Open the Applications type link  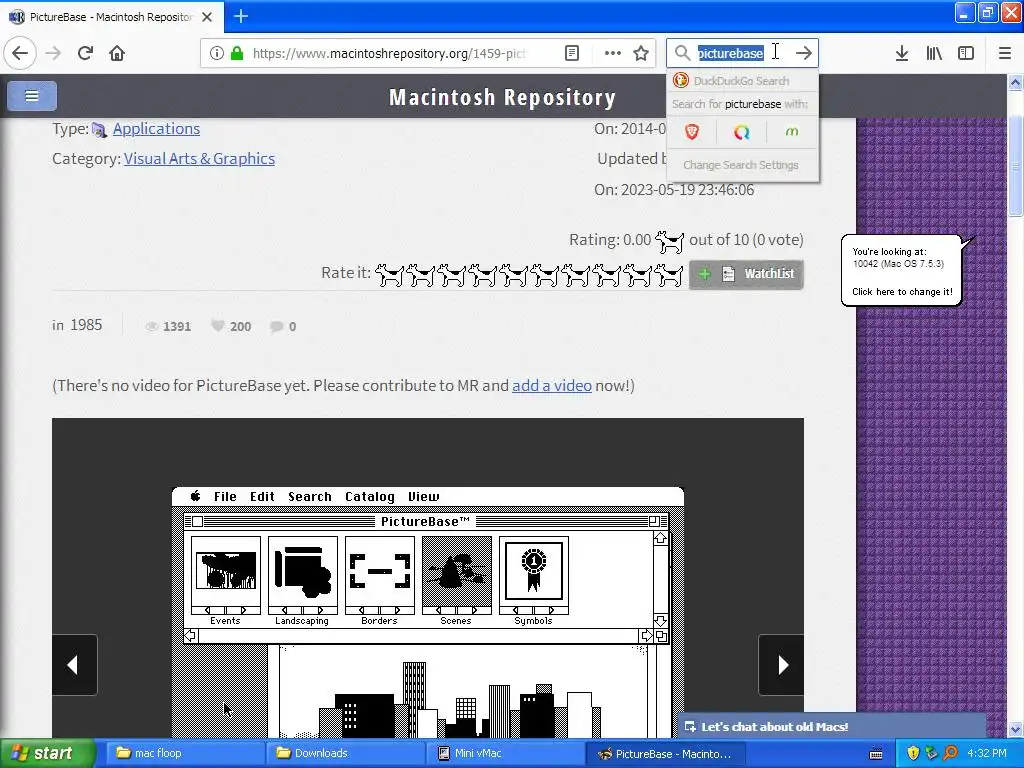click(156, 129)
